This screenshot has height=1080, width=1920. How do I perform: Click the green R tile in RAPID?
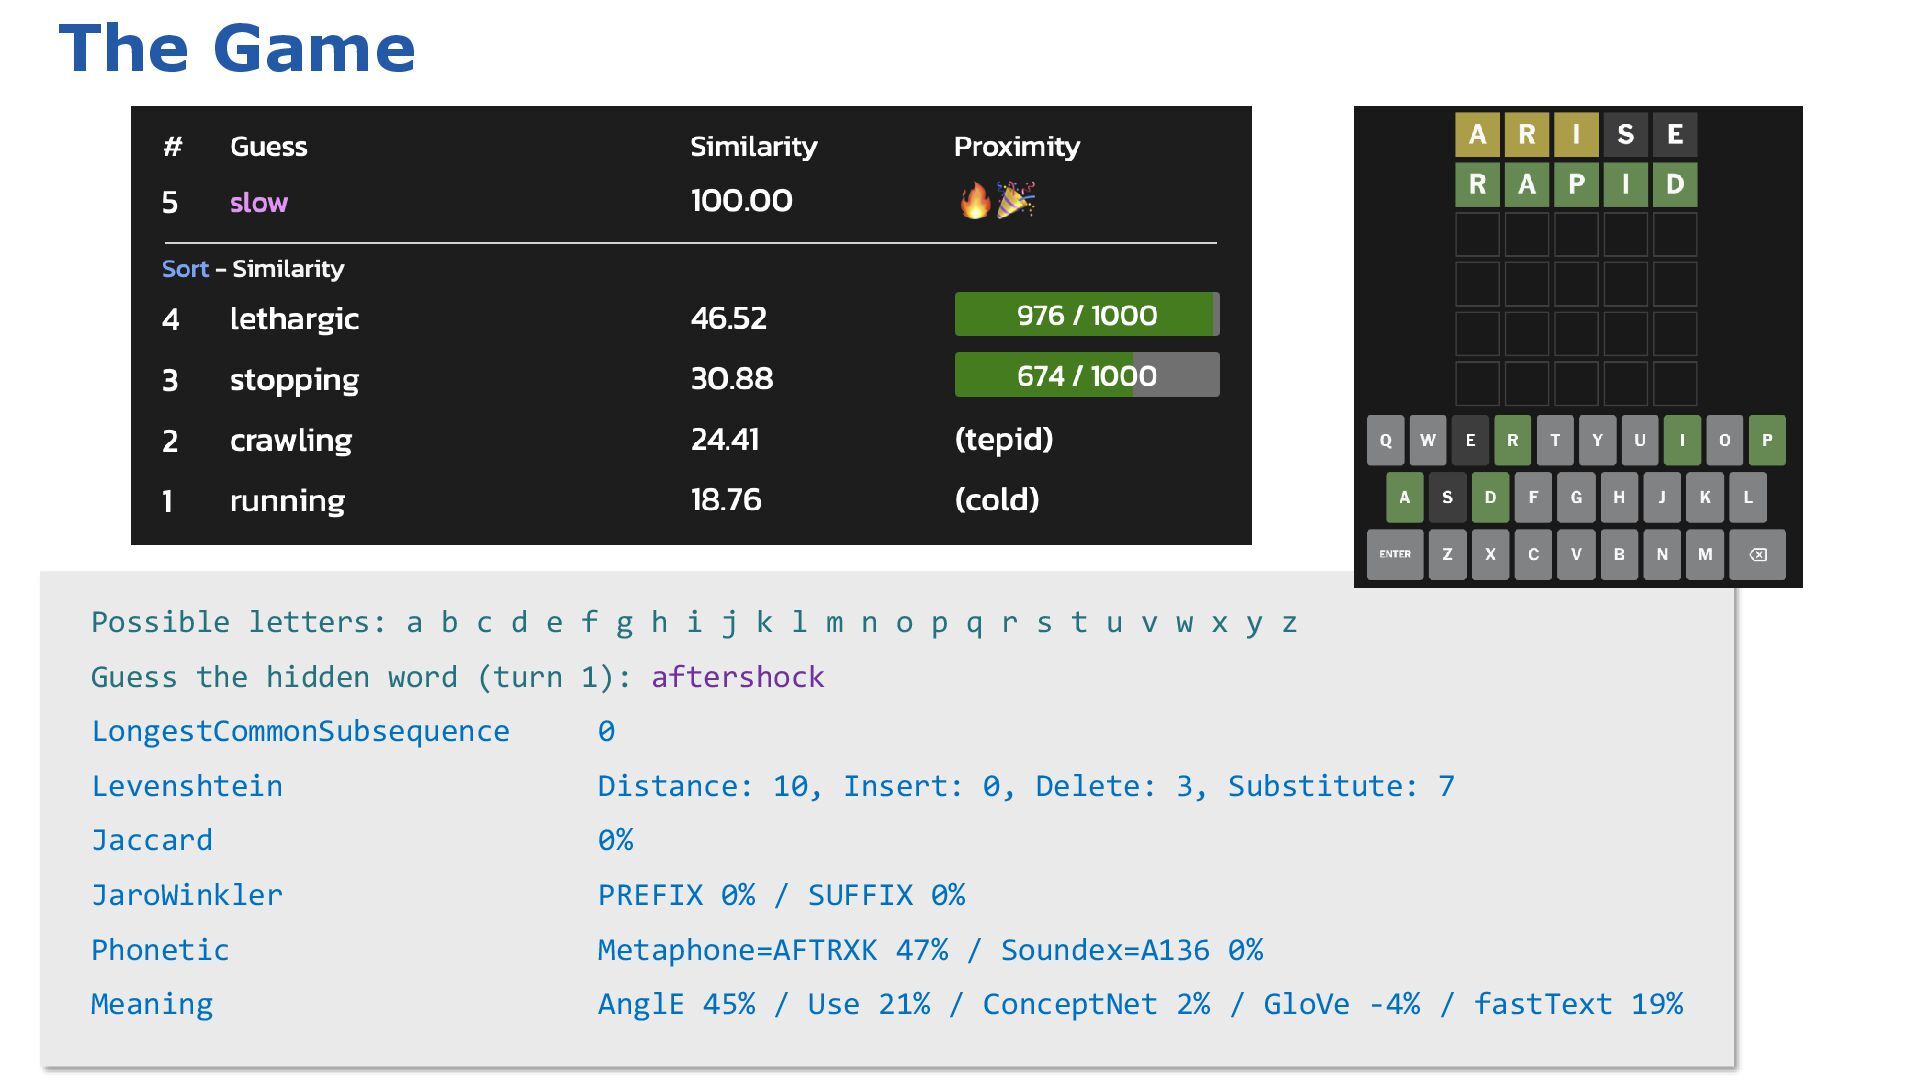click(x=1477, y=184)
